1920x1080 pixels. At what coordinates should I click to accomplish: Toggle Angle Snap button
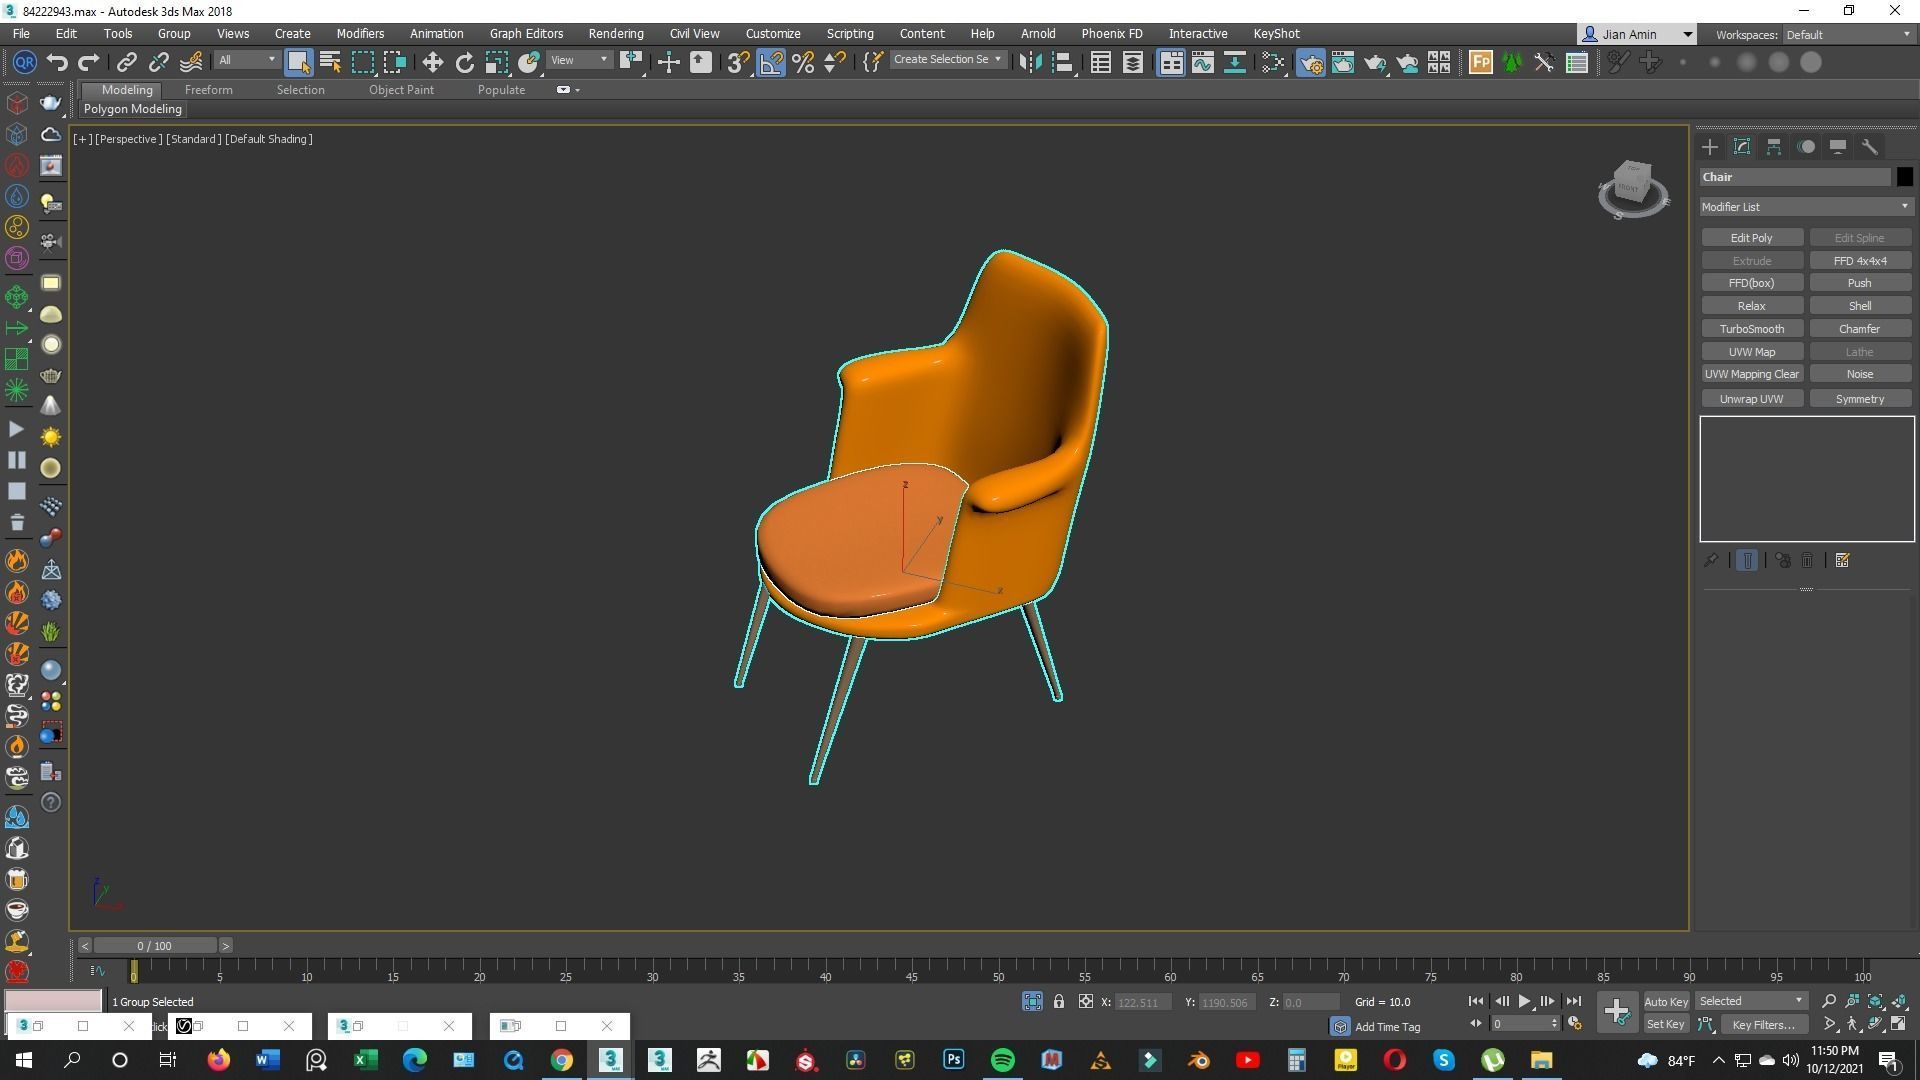[771, 62]
